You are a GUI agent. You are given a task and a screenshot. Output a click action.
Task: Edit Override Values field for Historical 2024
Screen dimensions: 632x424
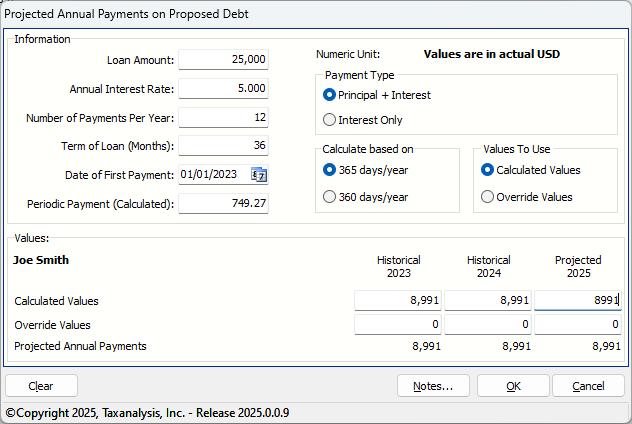coord(488,324)
